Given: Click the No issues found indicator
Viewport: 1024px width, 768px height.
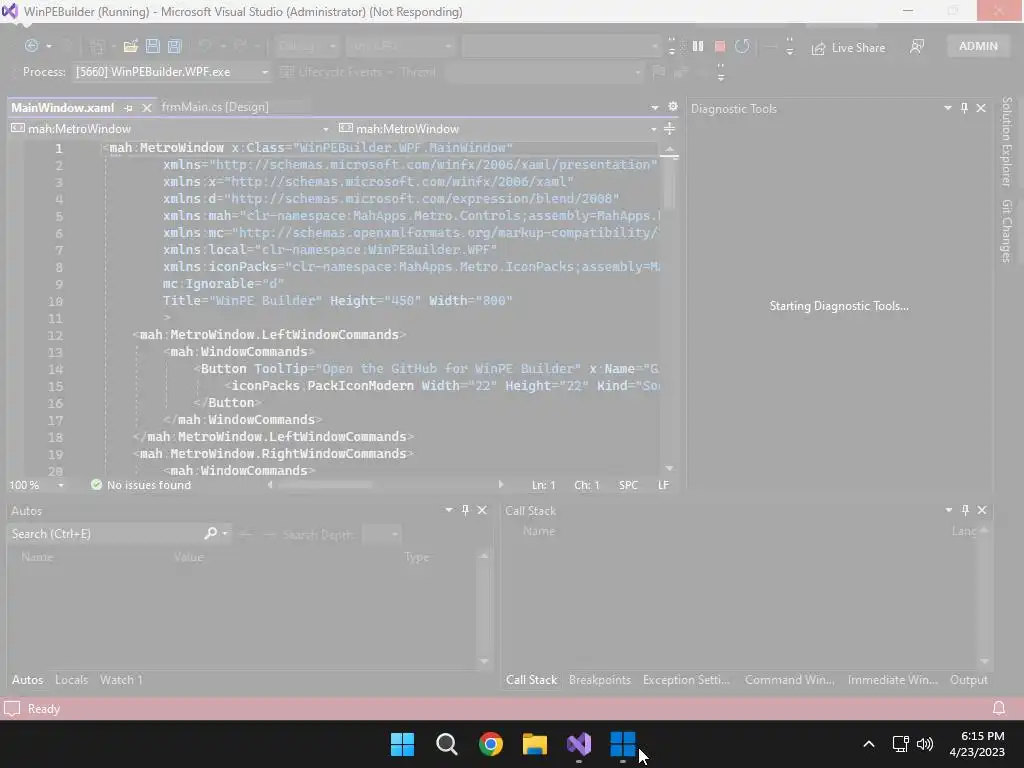Looking at the screenshot, I should (x=141, y=485).
